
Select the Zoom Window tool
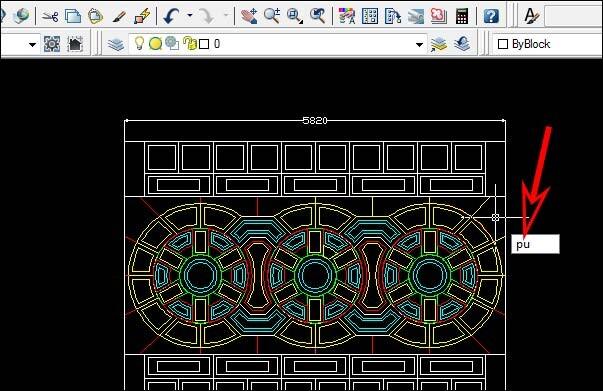coord(295,16)
